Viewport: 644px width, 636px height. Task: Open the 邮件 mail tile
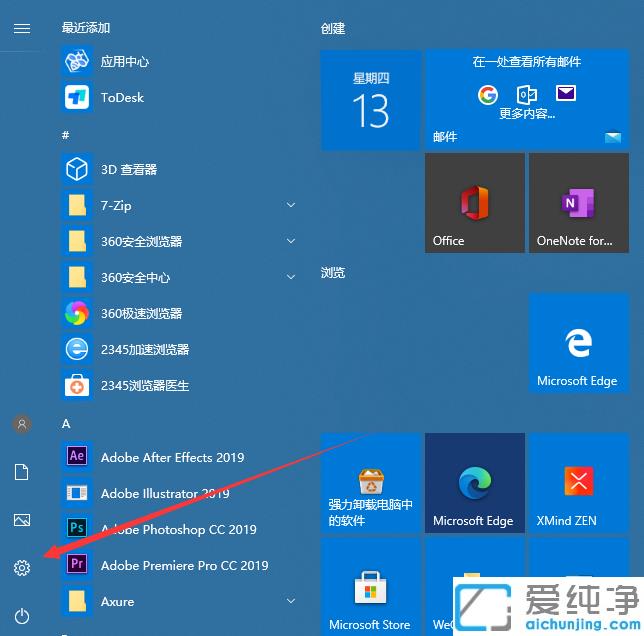click(527, 100)
